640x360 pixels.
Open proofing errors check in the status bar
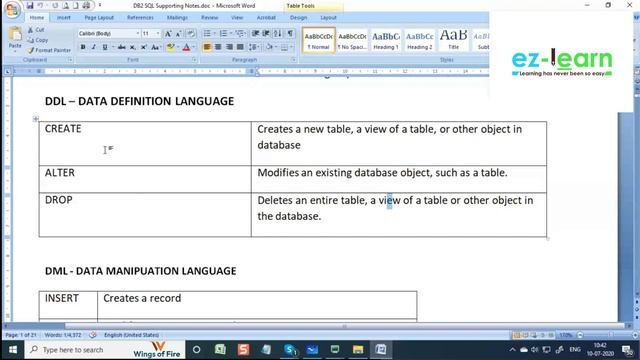pos(93,335)
